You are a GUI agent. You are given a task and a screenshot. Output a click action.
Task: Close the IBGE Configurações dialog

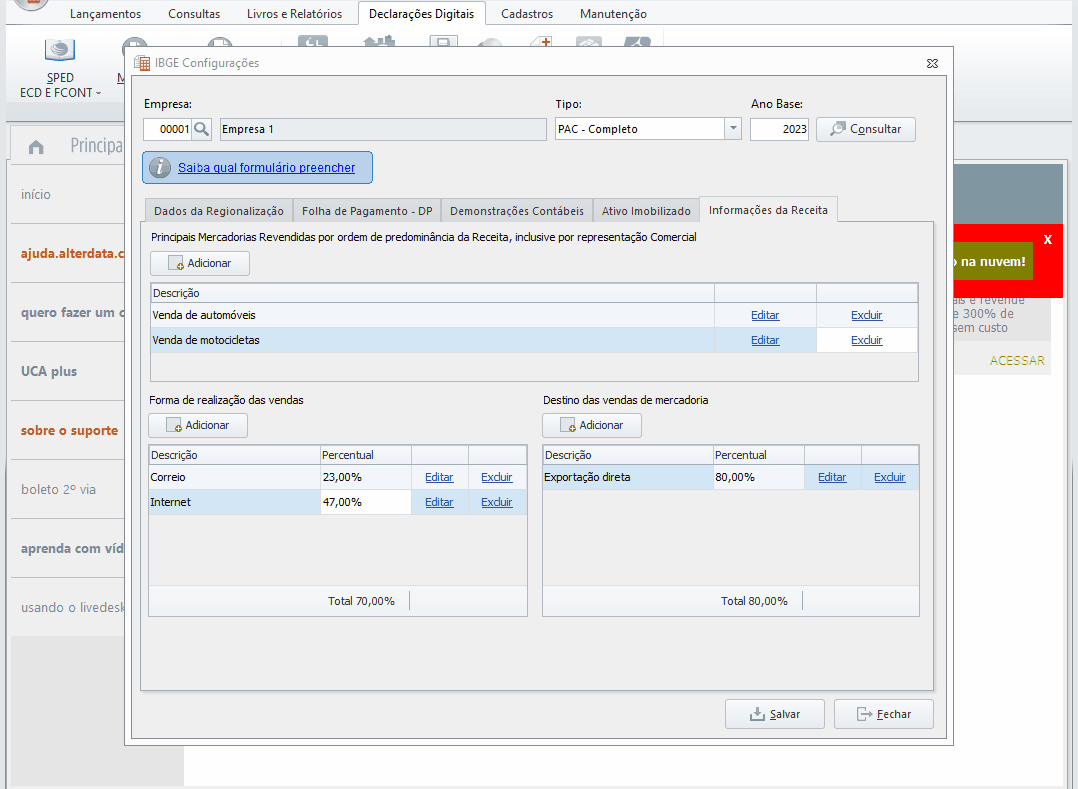932,63
